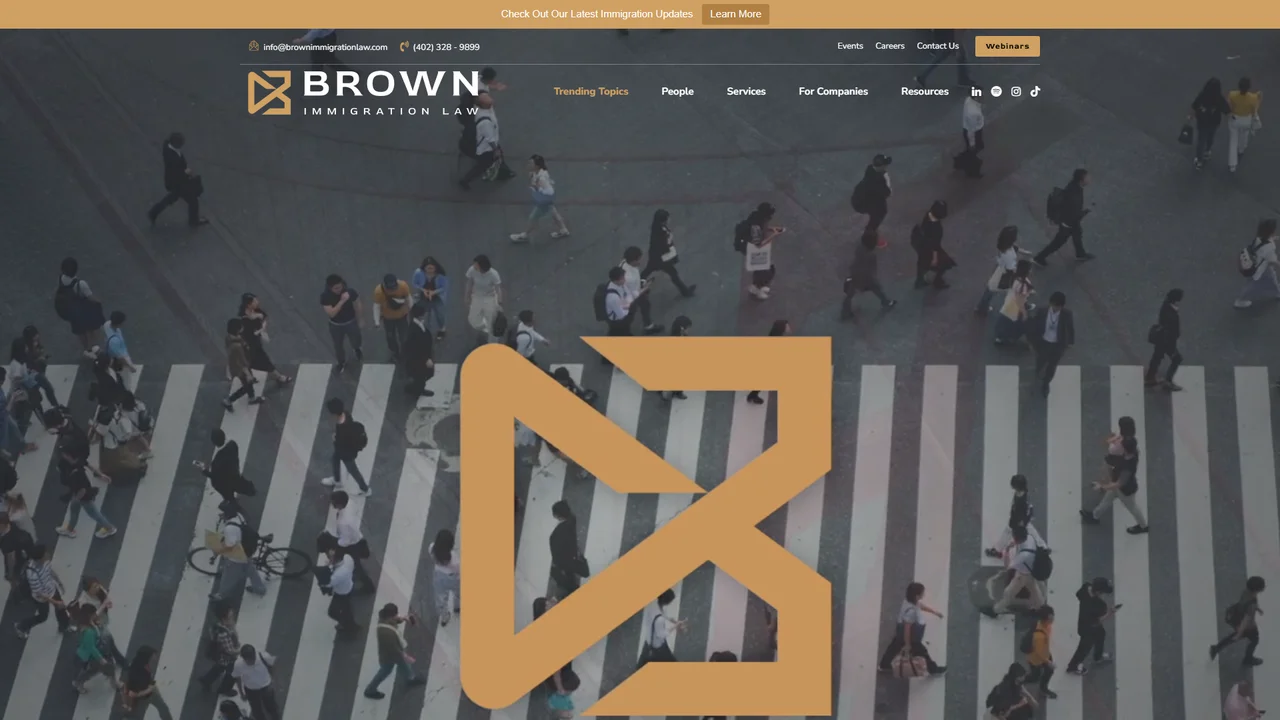Open the Spotify social icon
The width and height of the screenshot is (1280, 720).
(x=996, y=91)
